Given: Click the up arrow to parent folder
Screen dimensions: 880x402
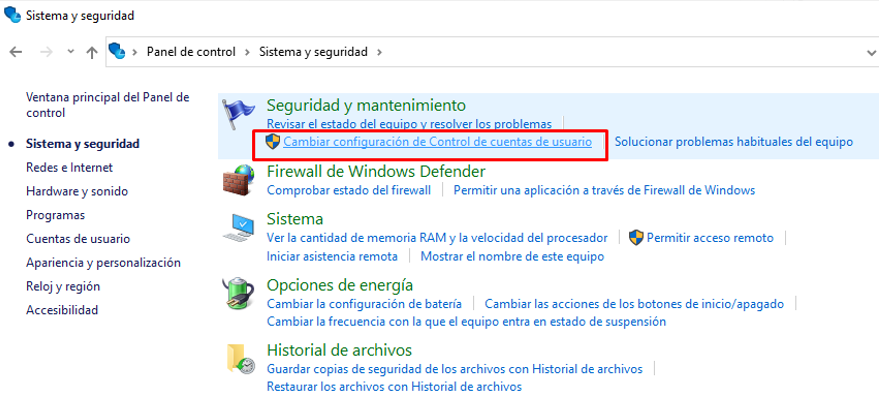Looking at the screenshot, I should click(x=92, y=51).
